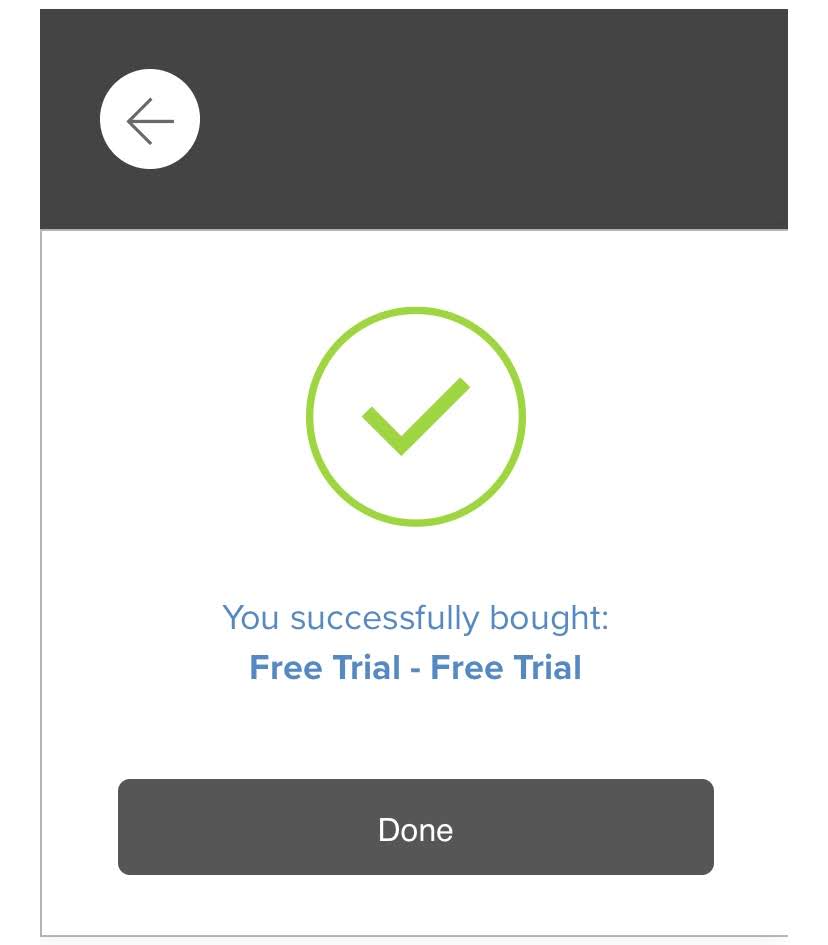This screenshot has height=945, width=828.
Task: Select the 'Free Trial - Free Trial' text
Action: (416, 667)
